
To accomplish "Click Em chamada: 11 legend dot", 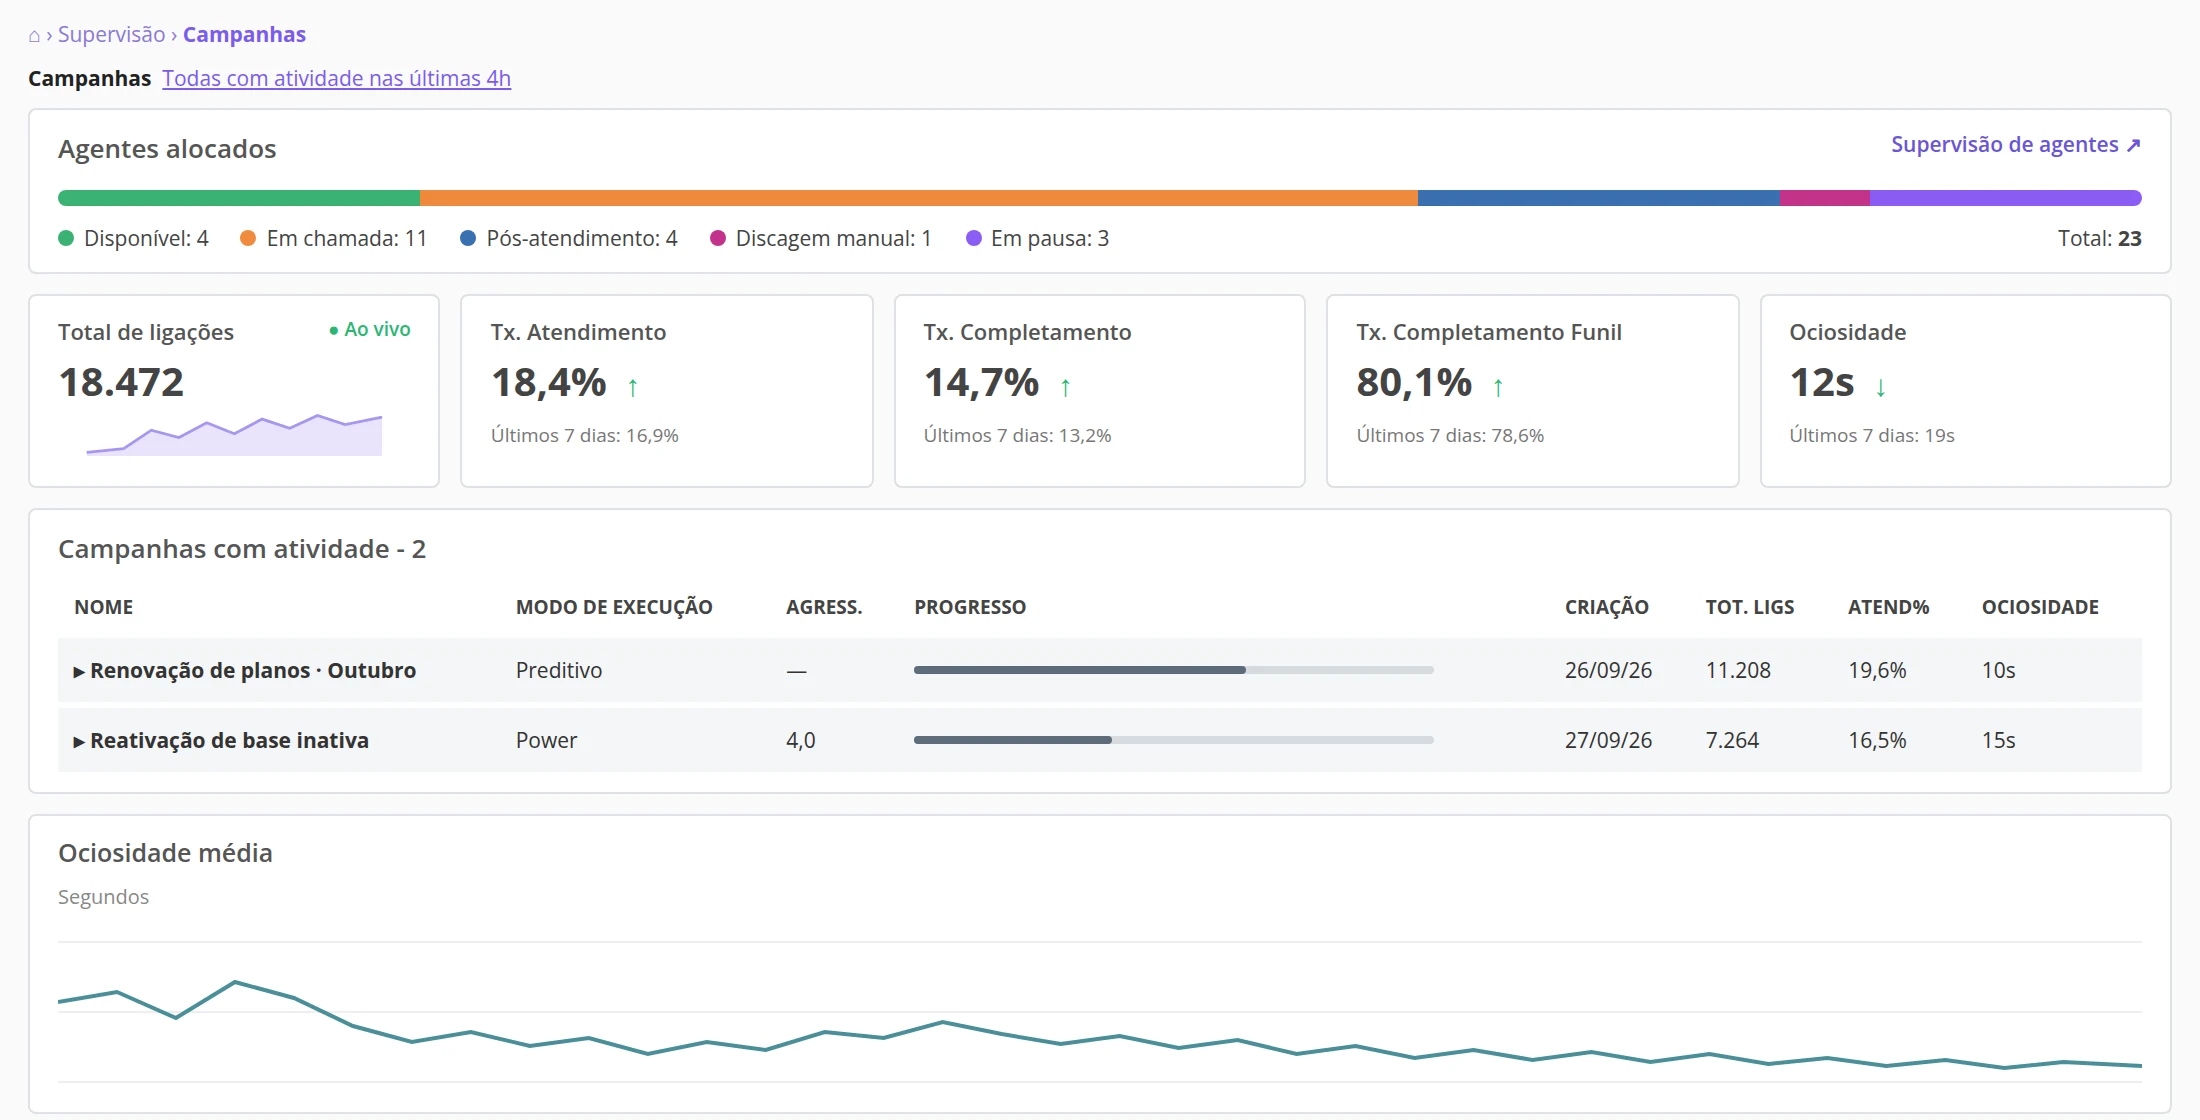I will pos(248,238).
